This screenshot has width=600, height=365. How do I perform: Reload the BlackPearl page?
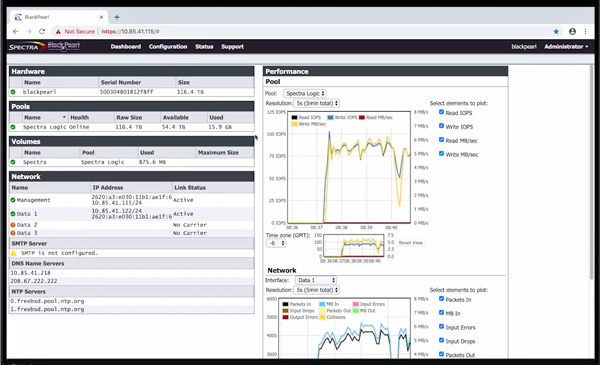[x=42, y=31]
